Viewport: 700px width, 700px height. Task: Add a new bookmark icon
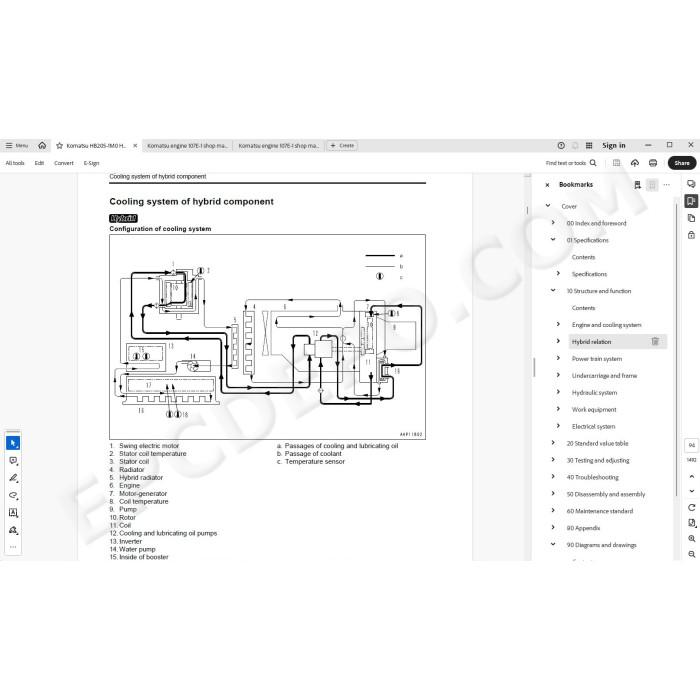638,185
